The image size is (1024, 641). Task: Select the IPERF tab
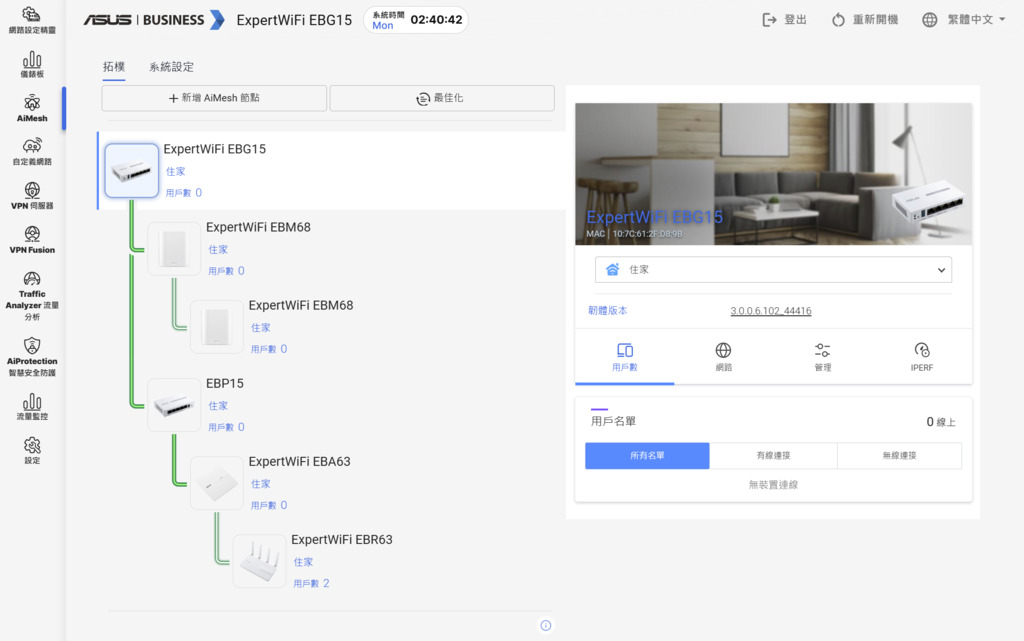(x=921, y=357)
